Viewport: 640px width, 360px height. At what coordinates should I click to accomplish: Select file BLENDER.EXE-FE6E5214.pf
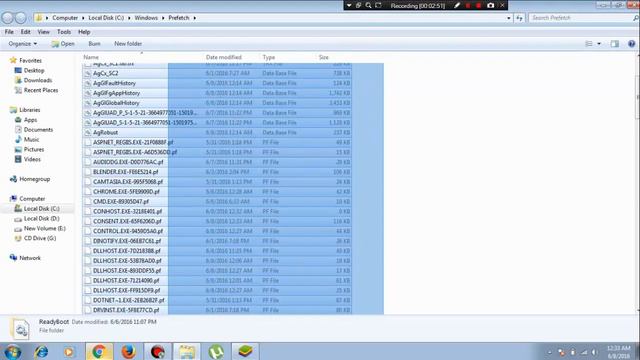125,172
